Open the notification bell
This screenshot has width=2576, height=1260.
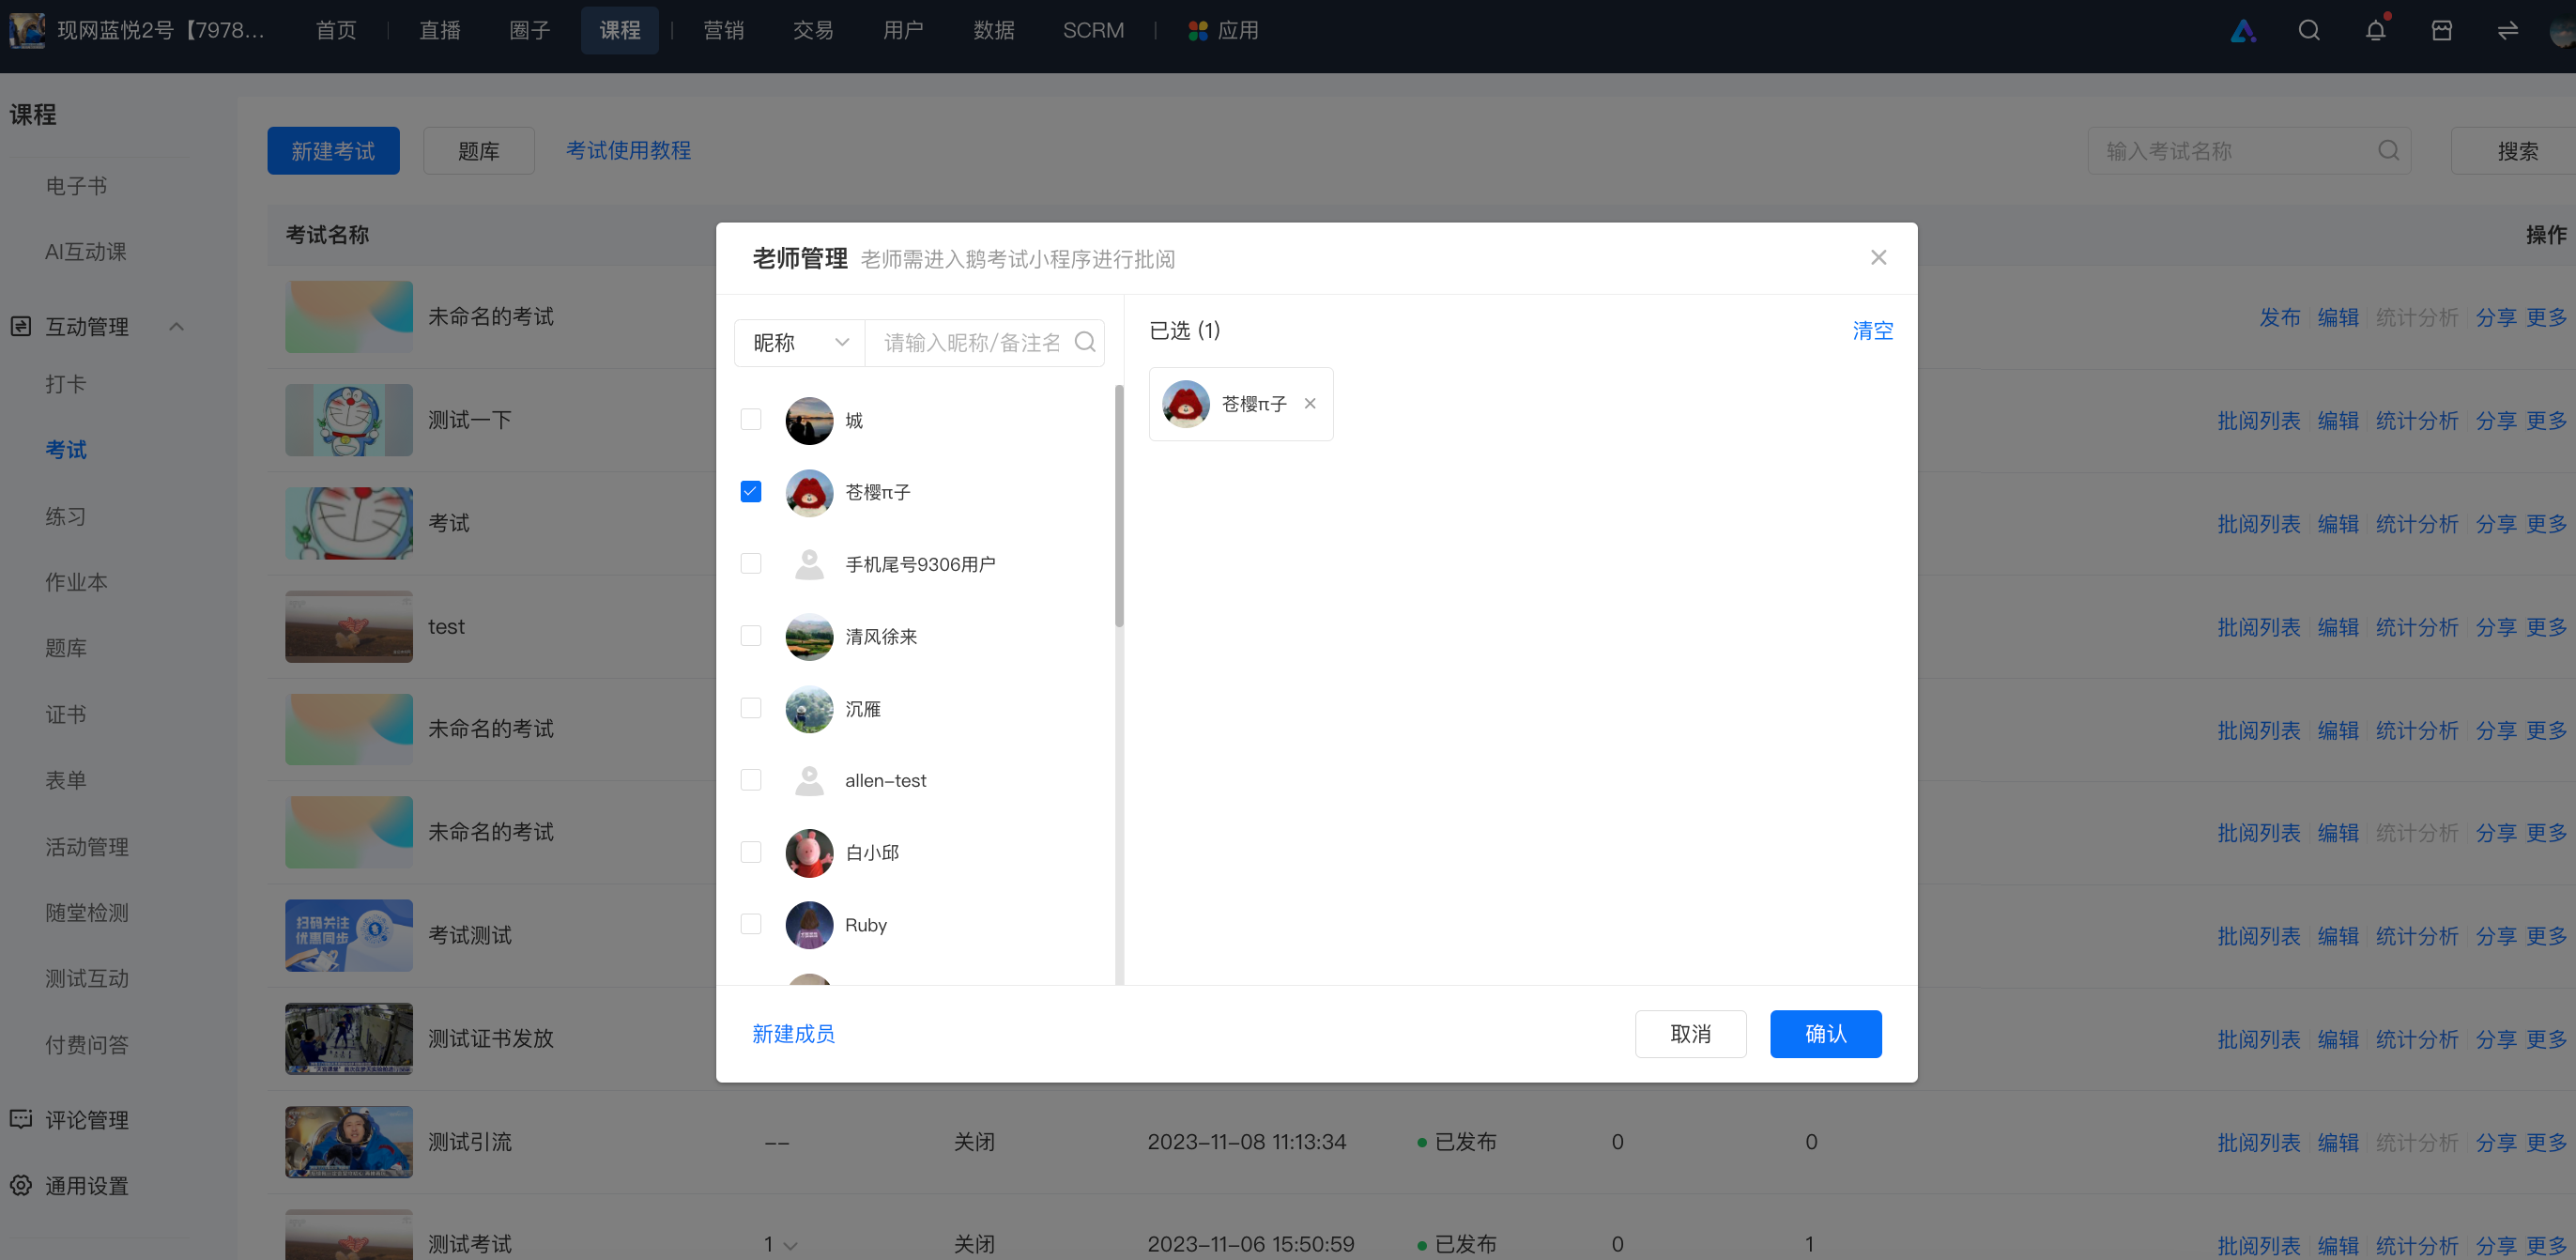pyautogui.click(x=2375, y=31)
